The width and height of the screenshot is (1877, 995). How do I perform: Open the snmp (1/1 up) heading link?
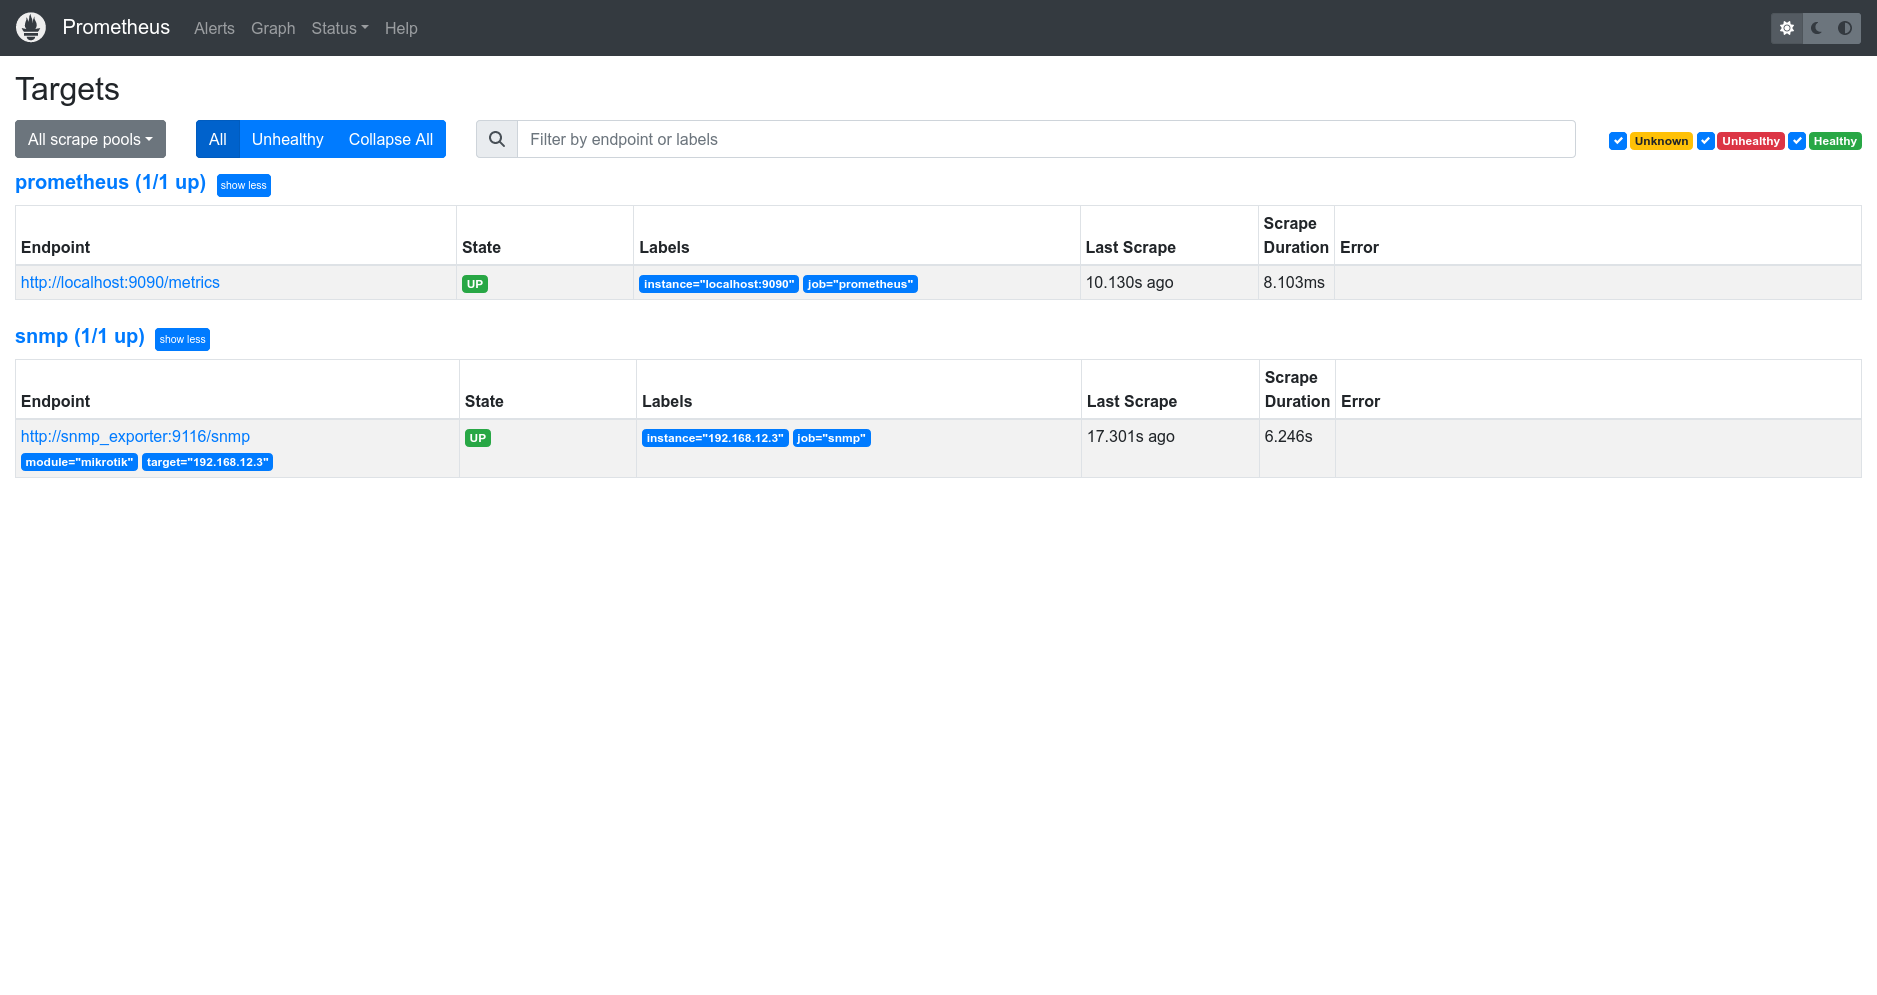point(80,336)
